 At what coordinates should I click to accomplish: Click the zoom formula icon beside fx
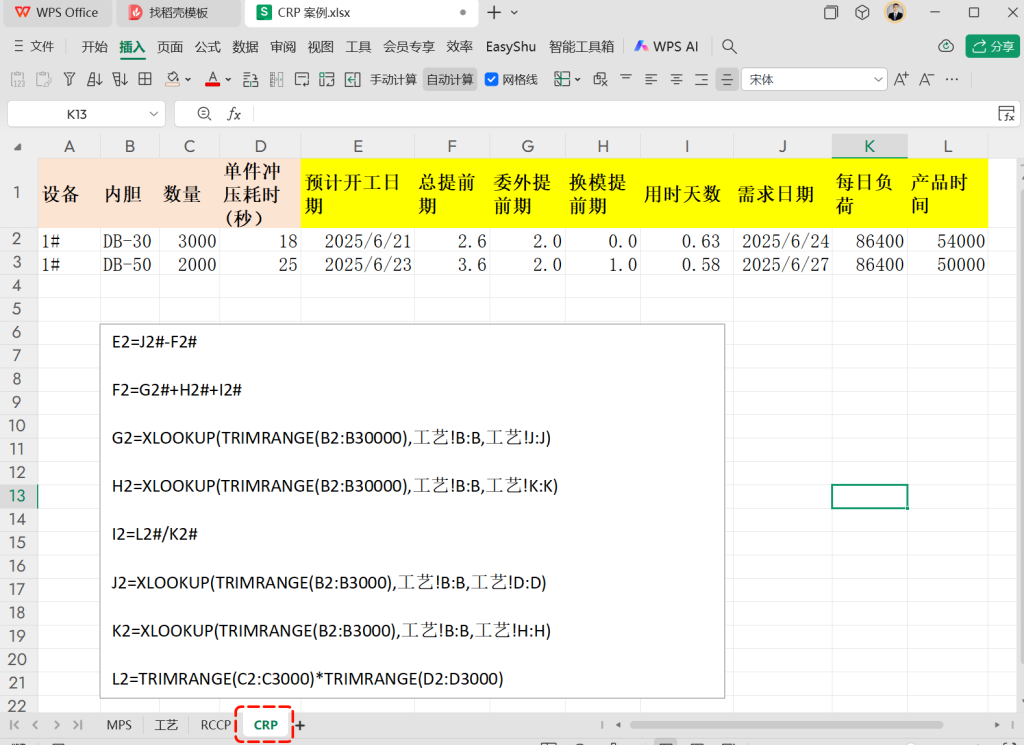(204, 114)
